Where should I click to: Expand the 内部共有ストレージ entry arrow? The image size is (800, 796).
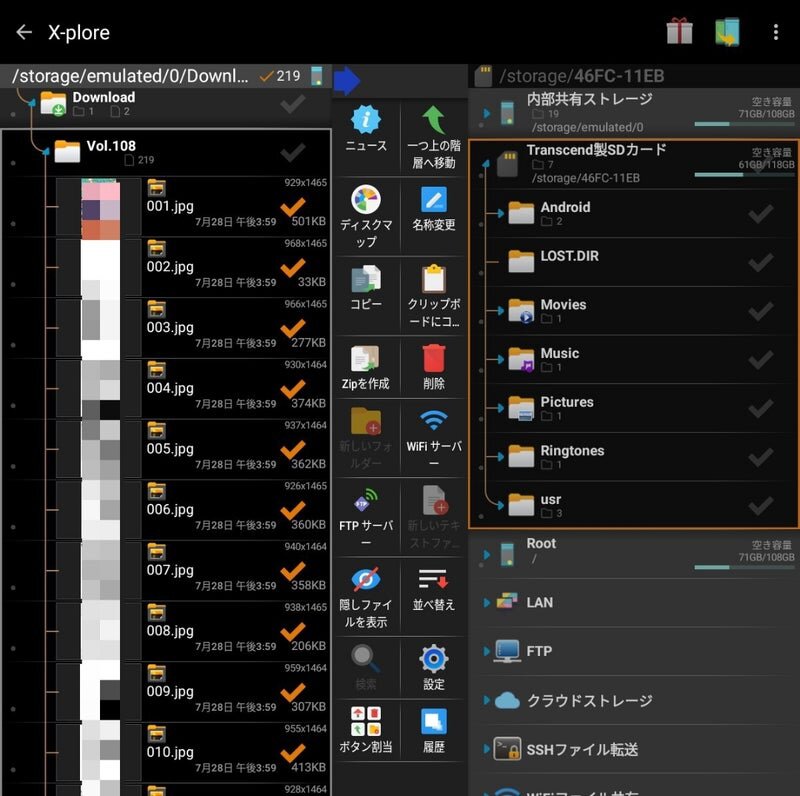pos(486,113)
